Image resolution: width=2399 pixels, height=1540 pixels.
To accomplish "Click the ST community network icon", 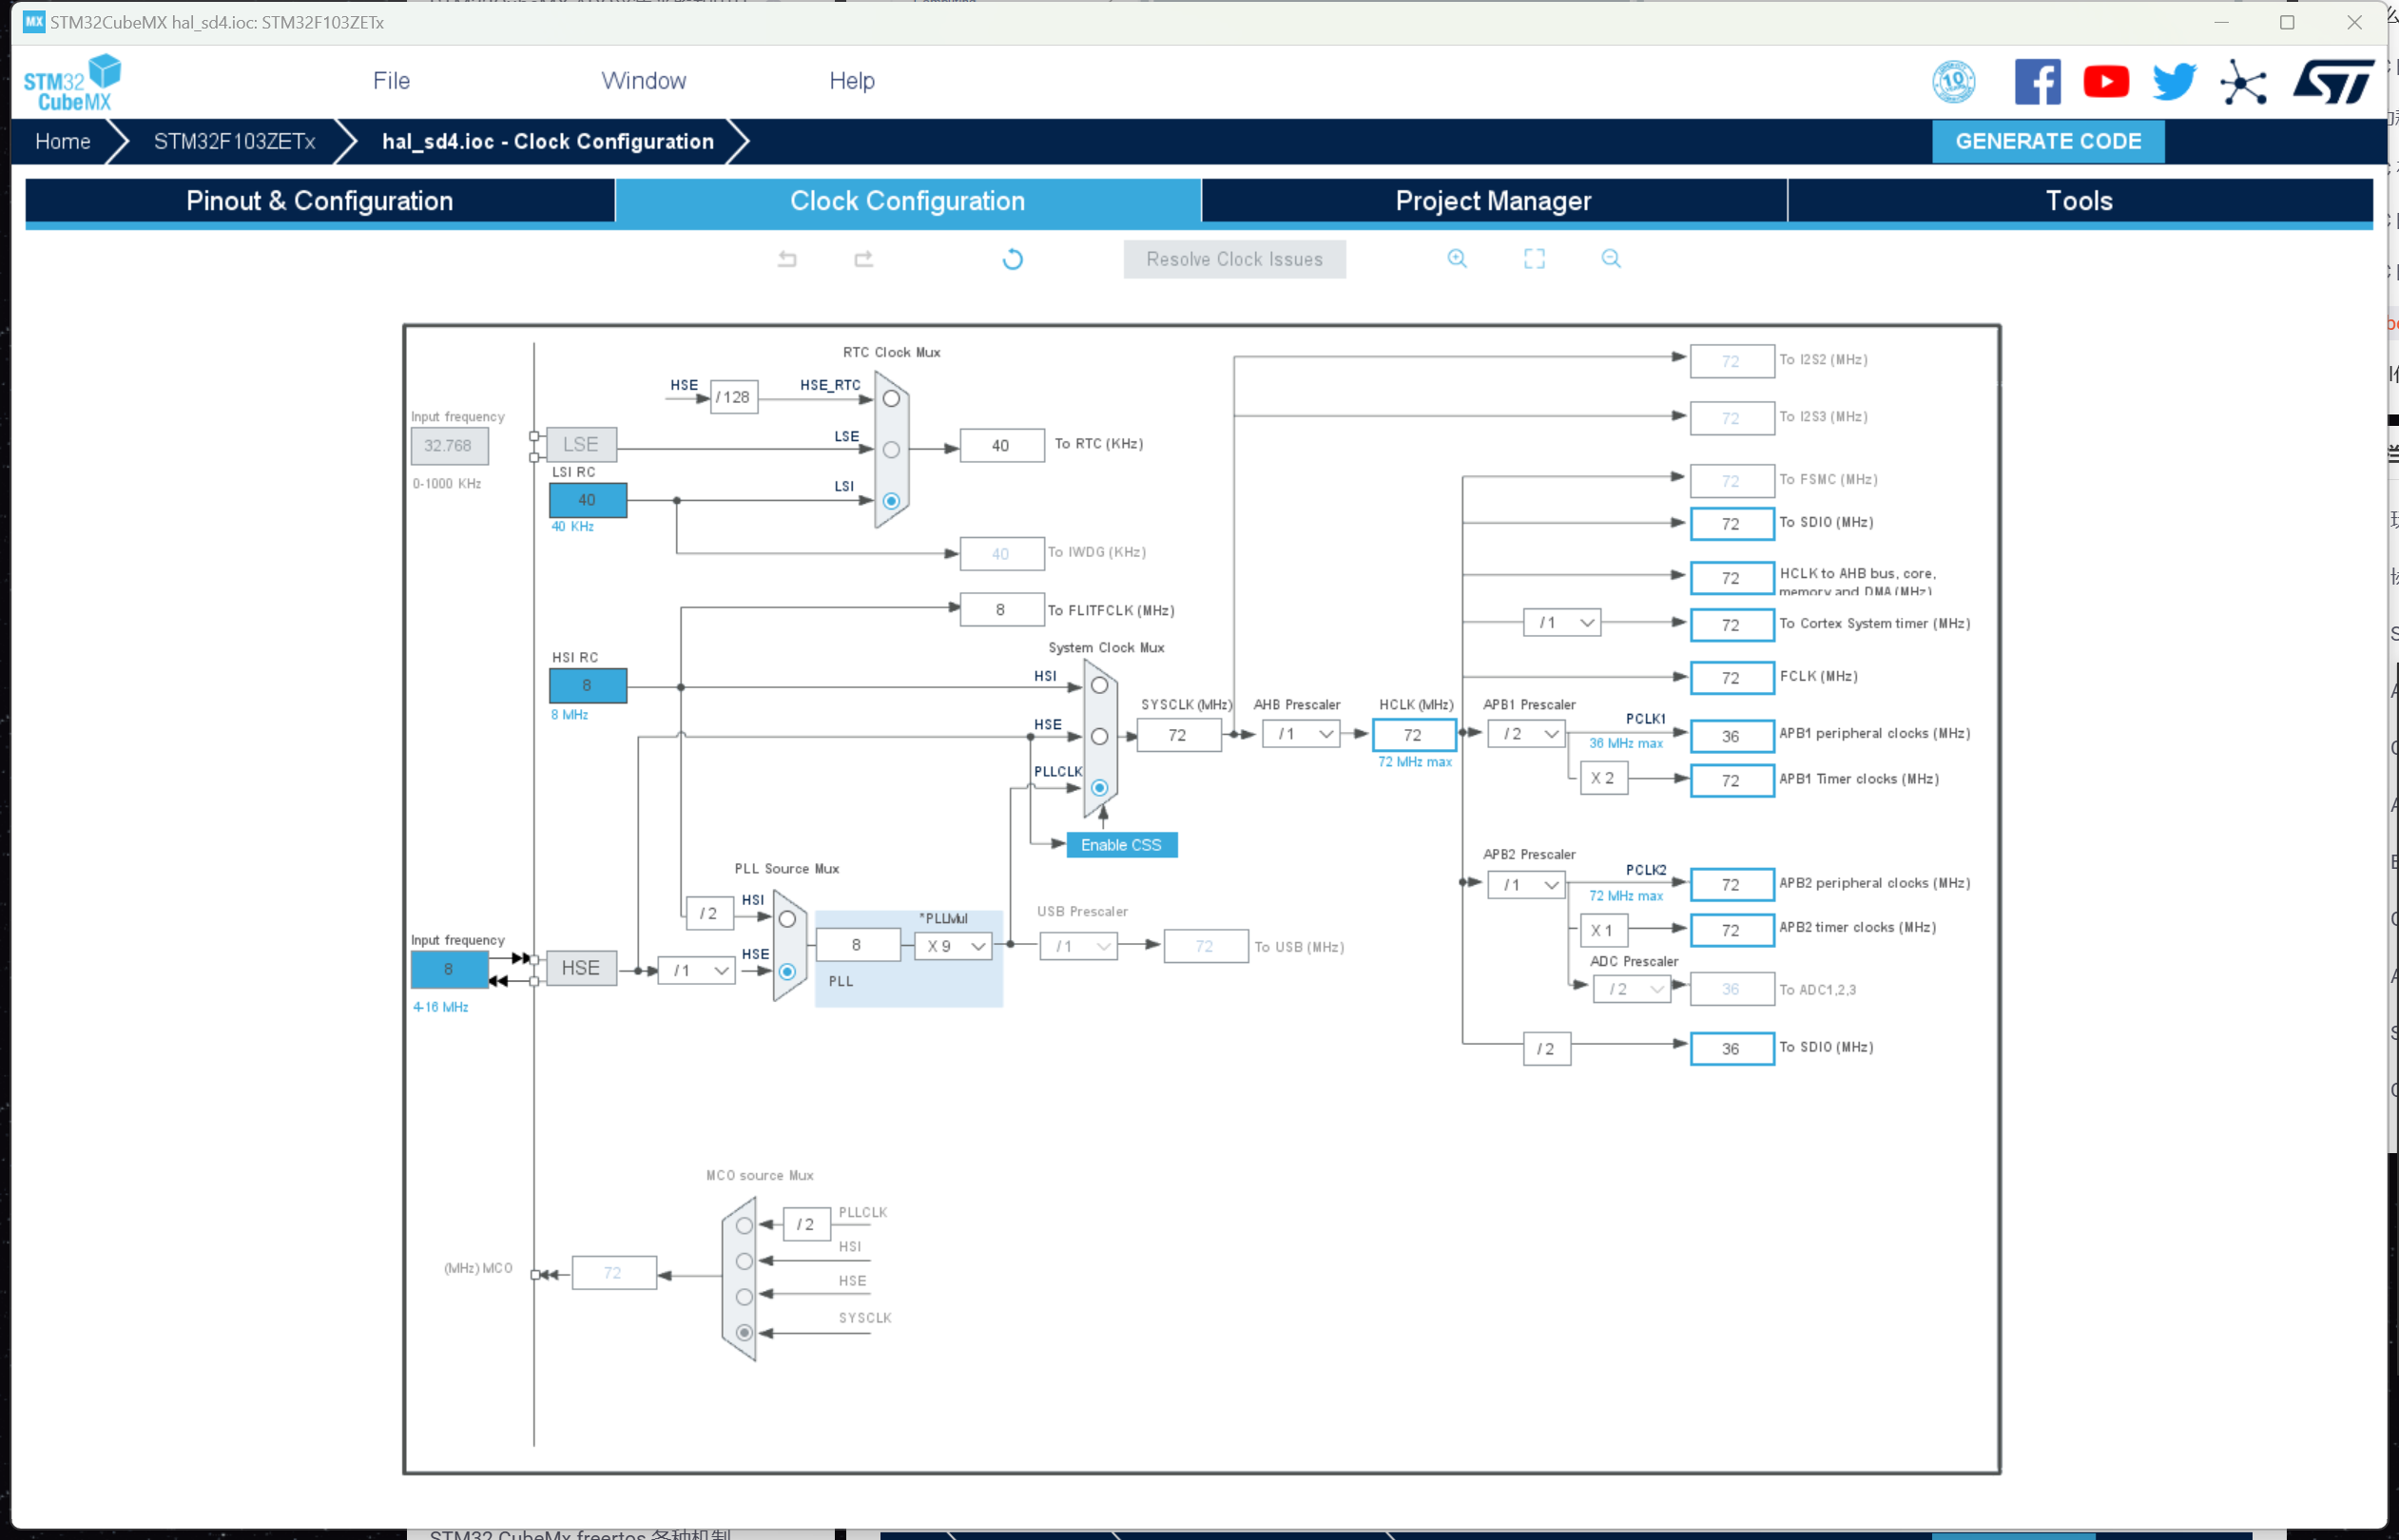I will pos(2243,82).
